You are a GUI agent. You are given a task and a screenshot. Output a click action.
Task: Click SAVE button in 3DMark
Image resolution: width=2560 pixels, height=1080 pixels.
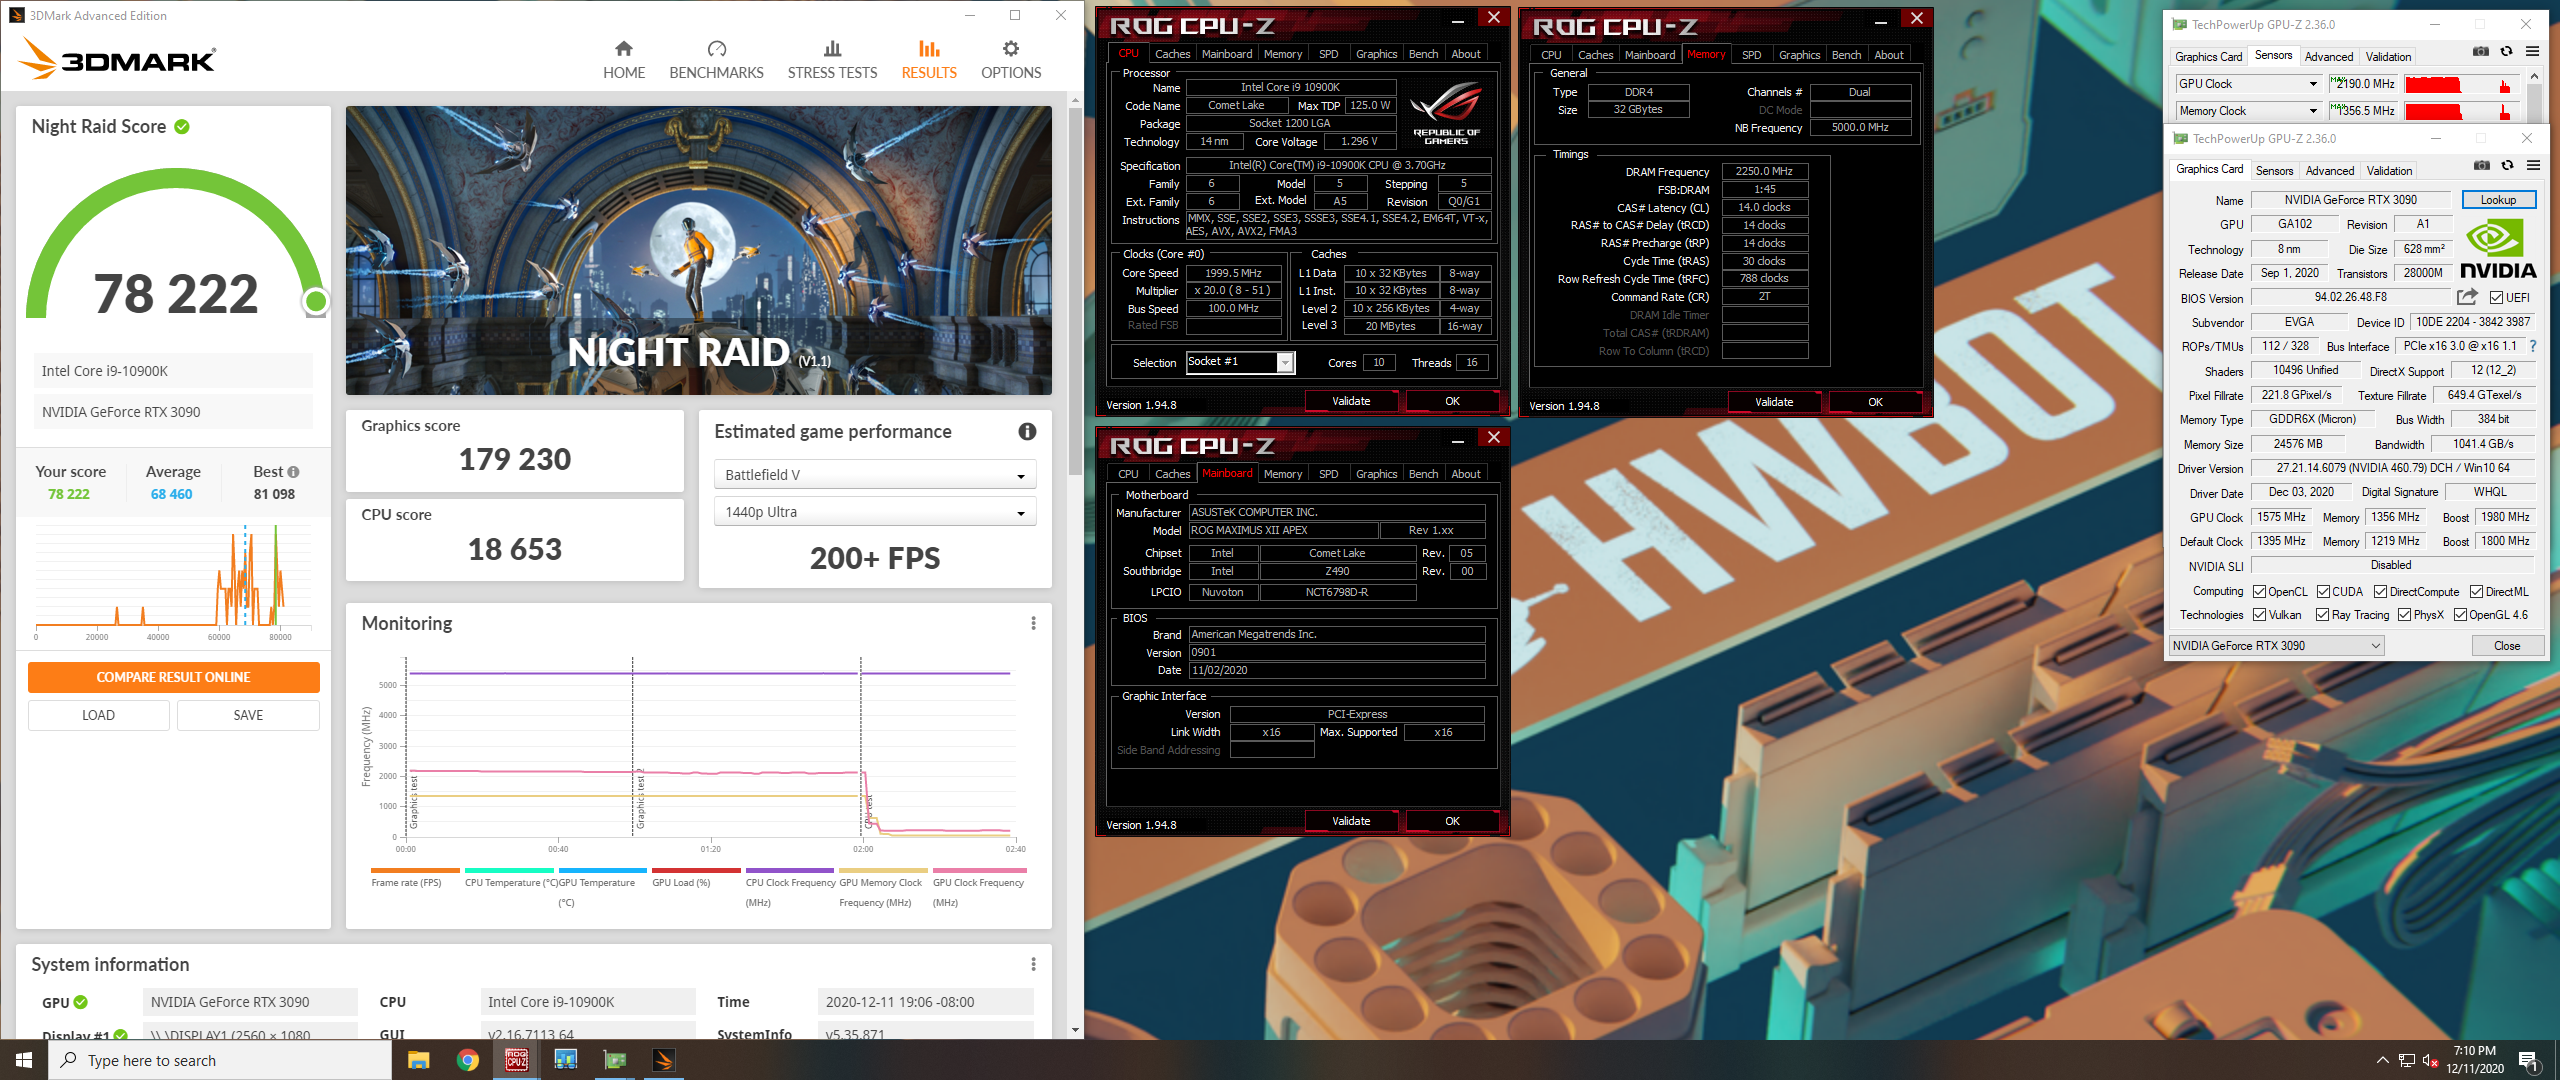tap(248, 715)
